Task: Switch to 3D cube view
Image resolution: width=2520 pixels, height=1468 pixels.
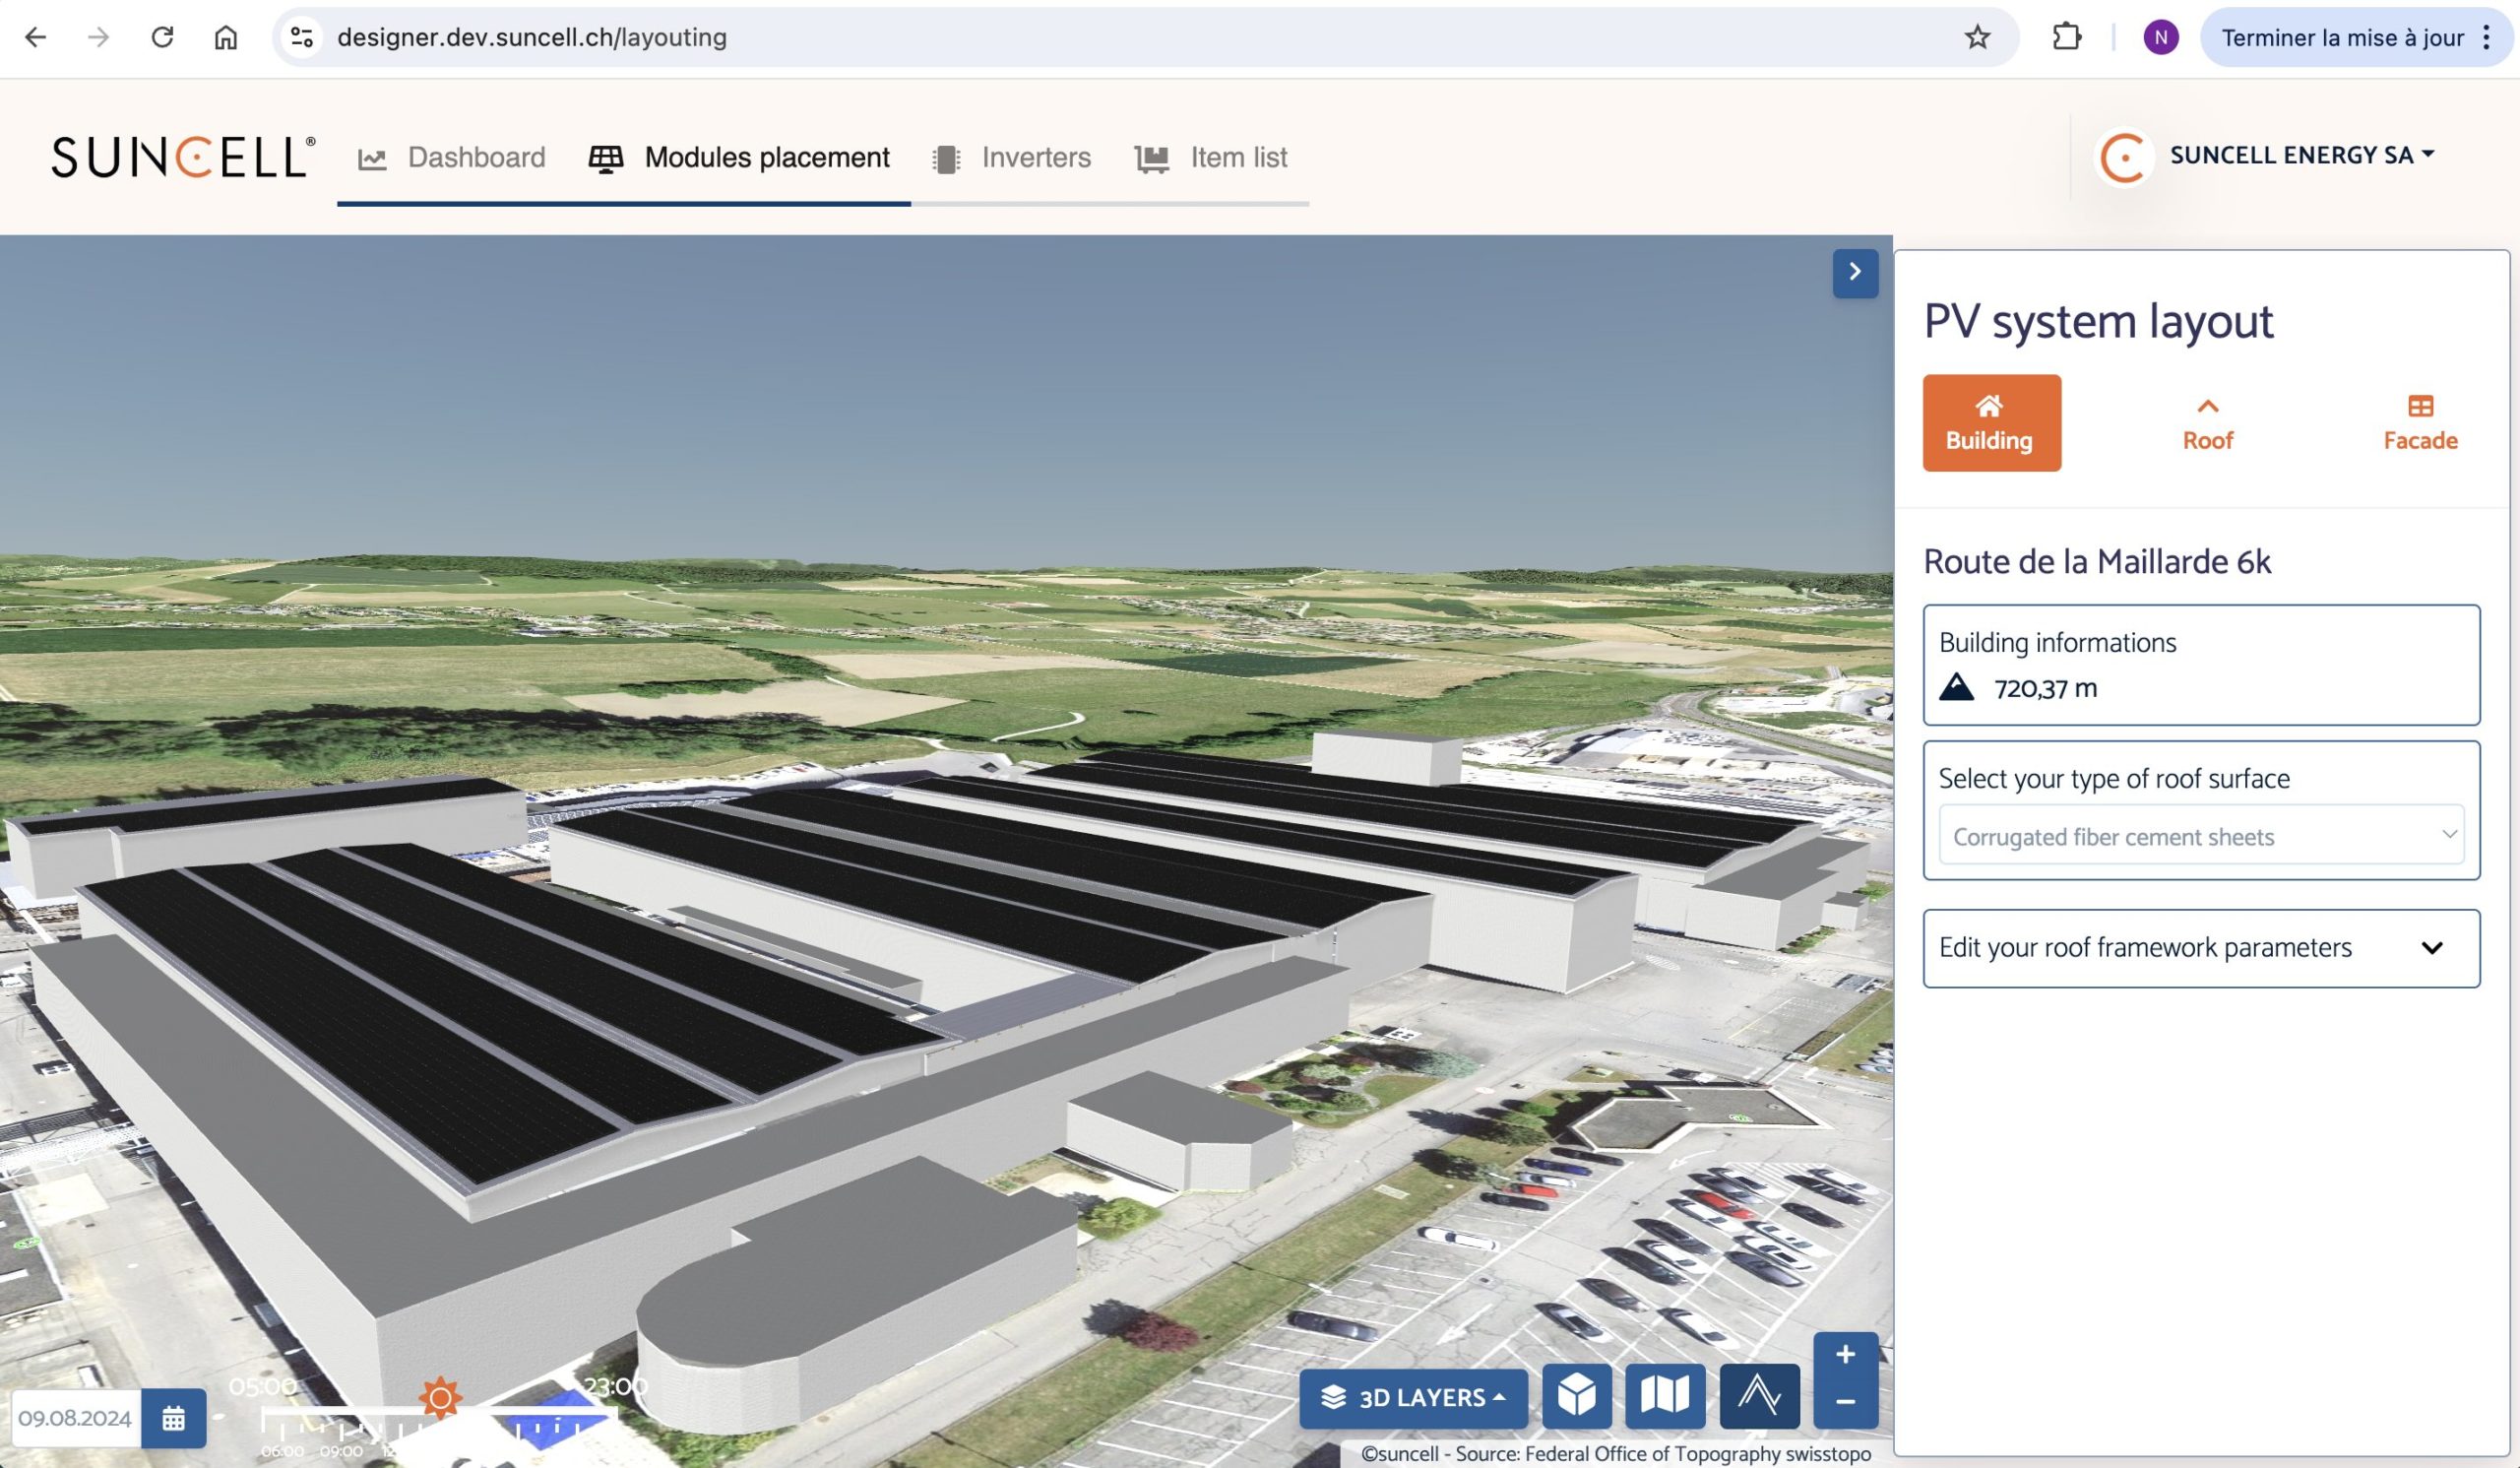Action: [x=1576, y=1395]
